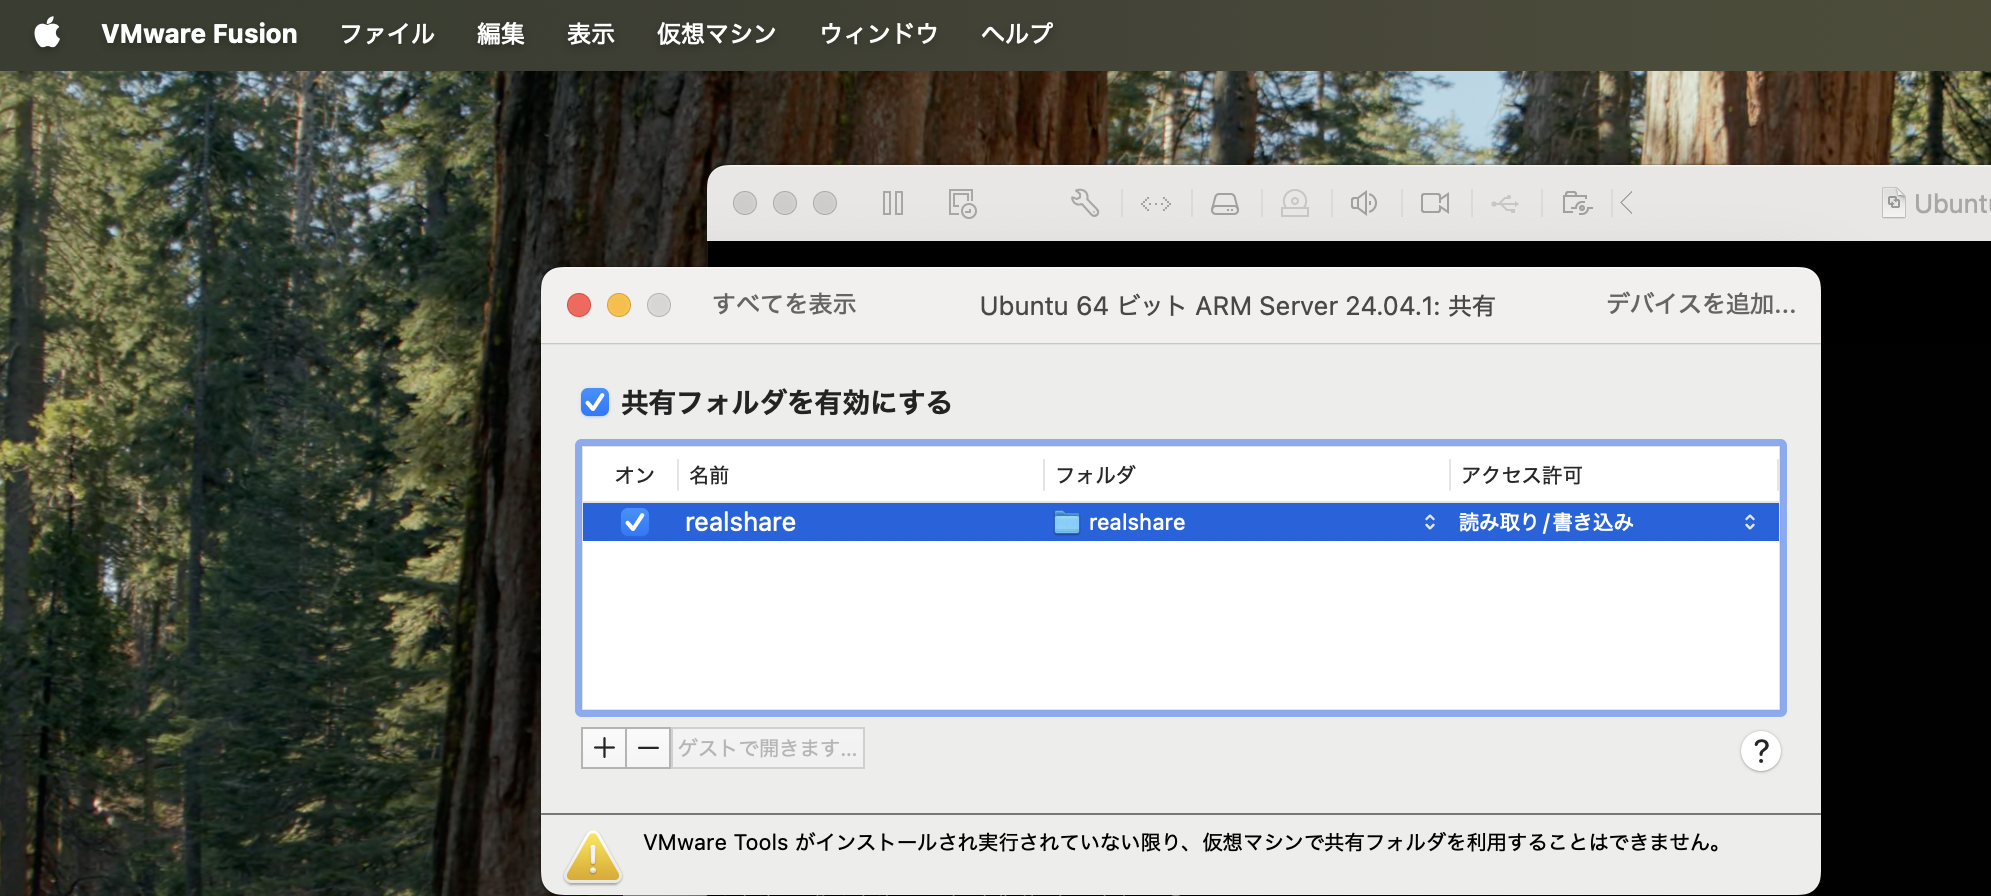Remove shared folder with minus button
This screenshot has height=896, width=1991.
coord(648,748)
